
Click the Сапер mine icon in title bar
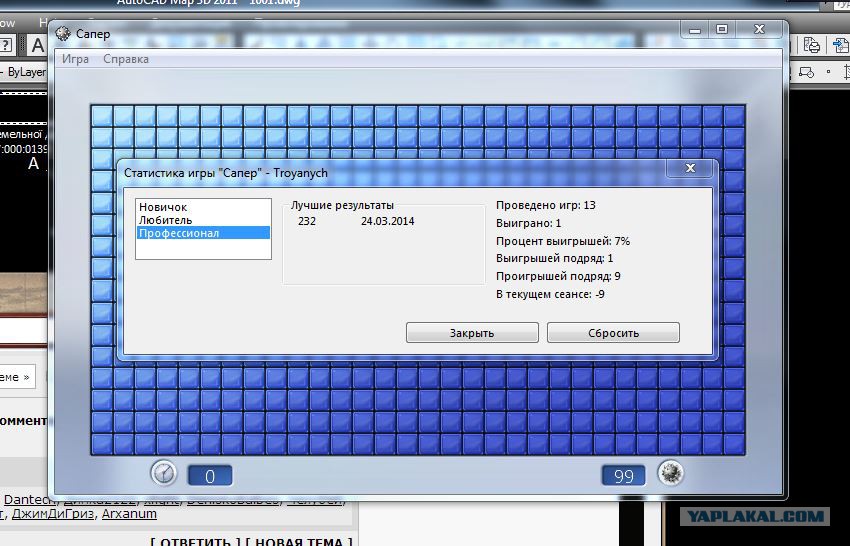click(63, 34)
